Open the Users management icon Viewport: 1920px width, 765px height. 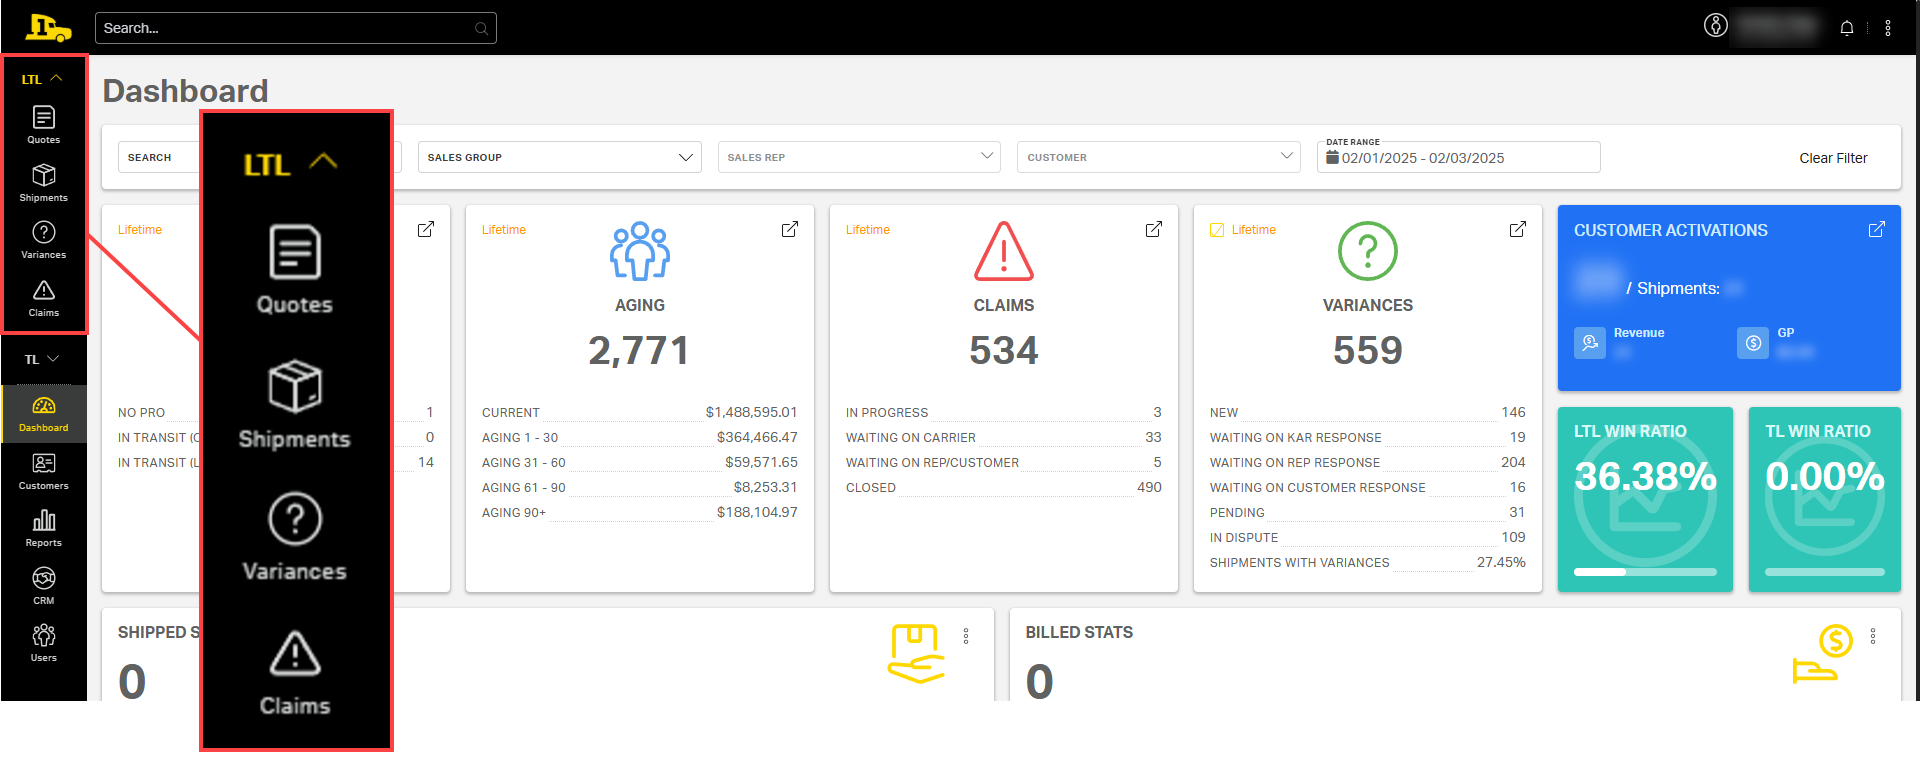tap(43, 643)
